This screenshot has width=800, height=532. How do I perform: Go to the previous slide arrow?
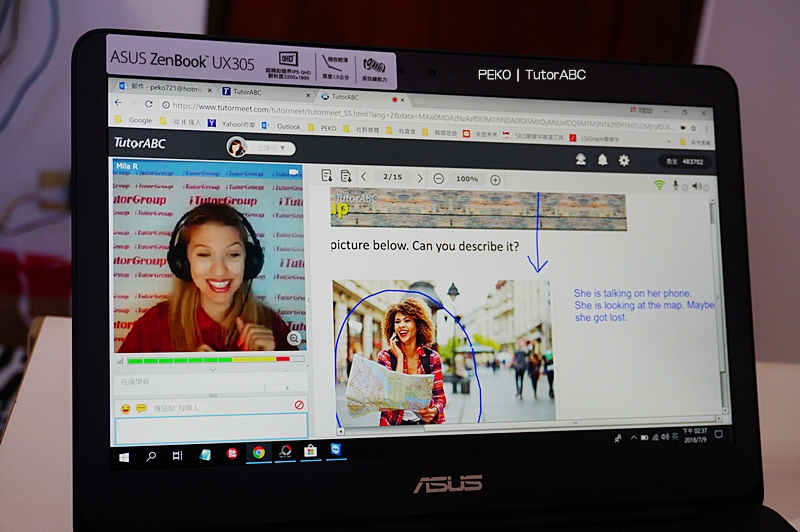(x=364, y=176)
